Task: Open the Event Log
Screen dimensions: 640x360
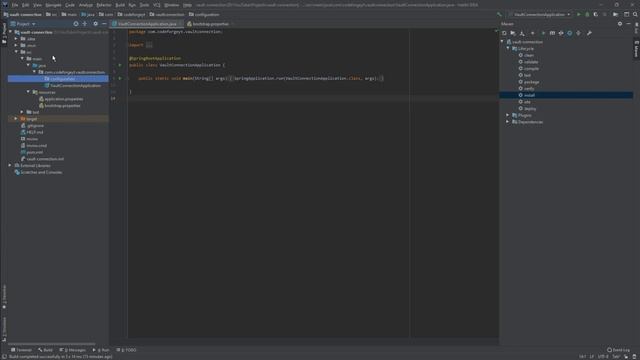Action: click(x=619, y=350)
